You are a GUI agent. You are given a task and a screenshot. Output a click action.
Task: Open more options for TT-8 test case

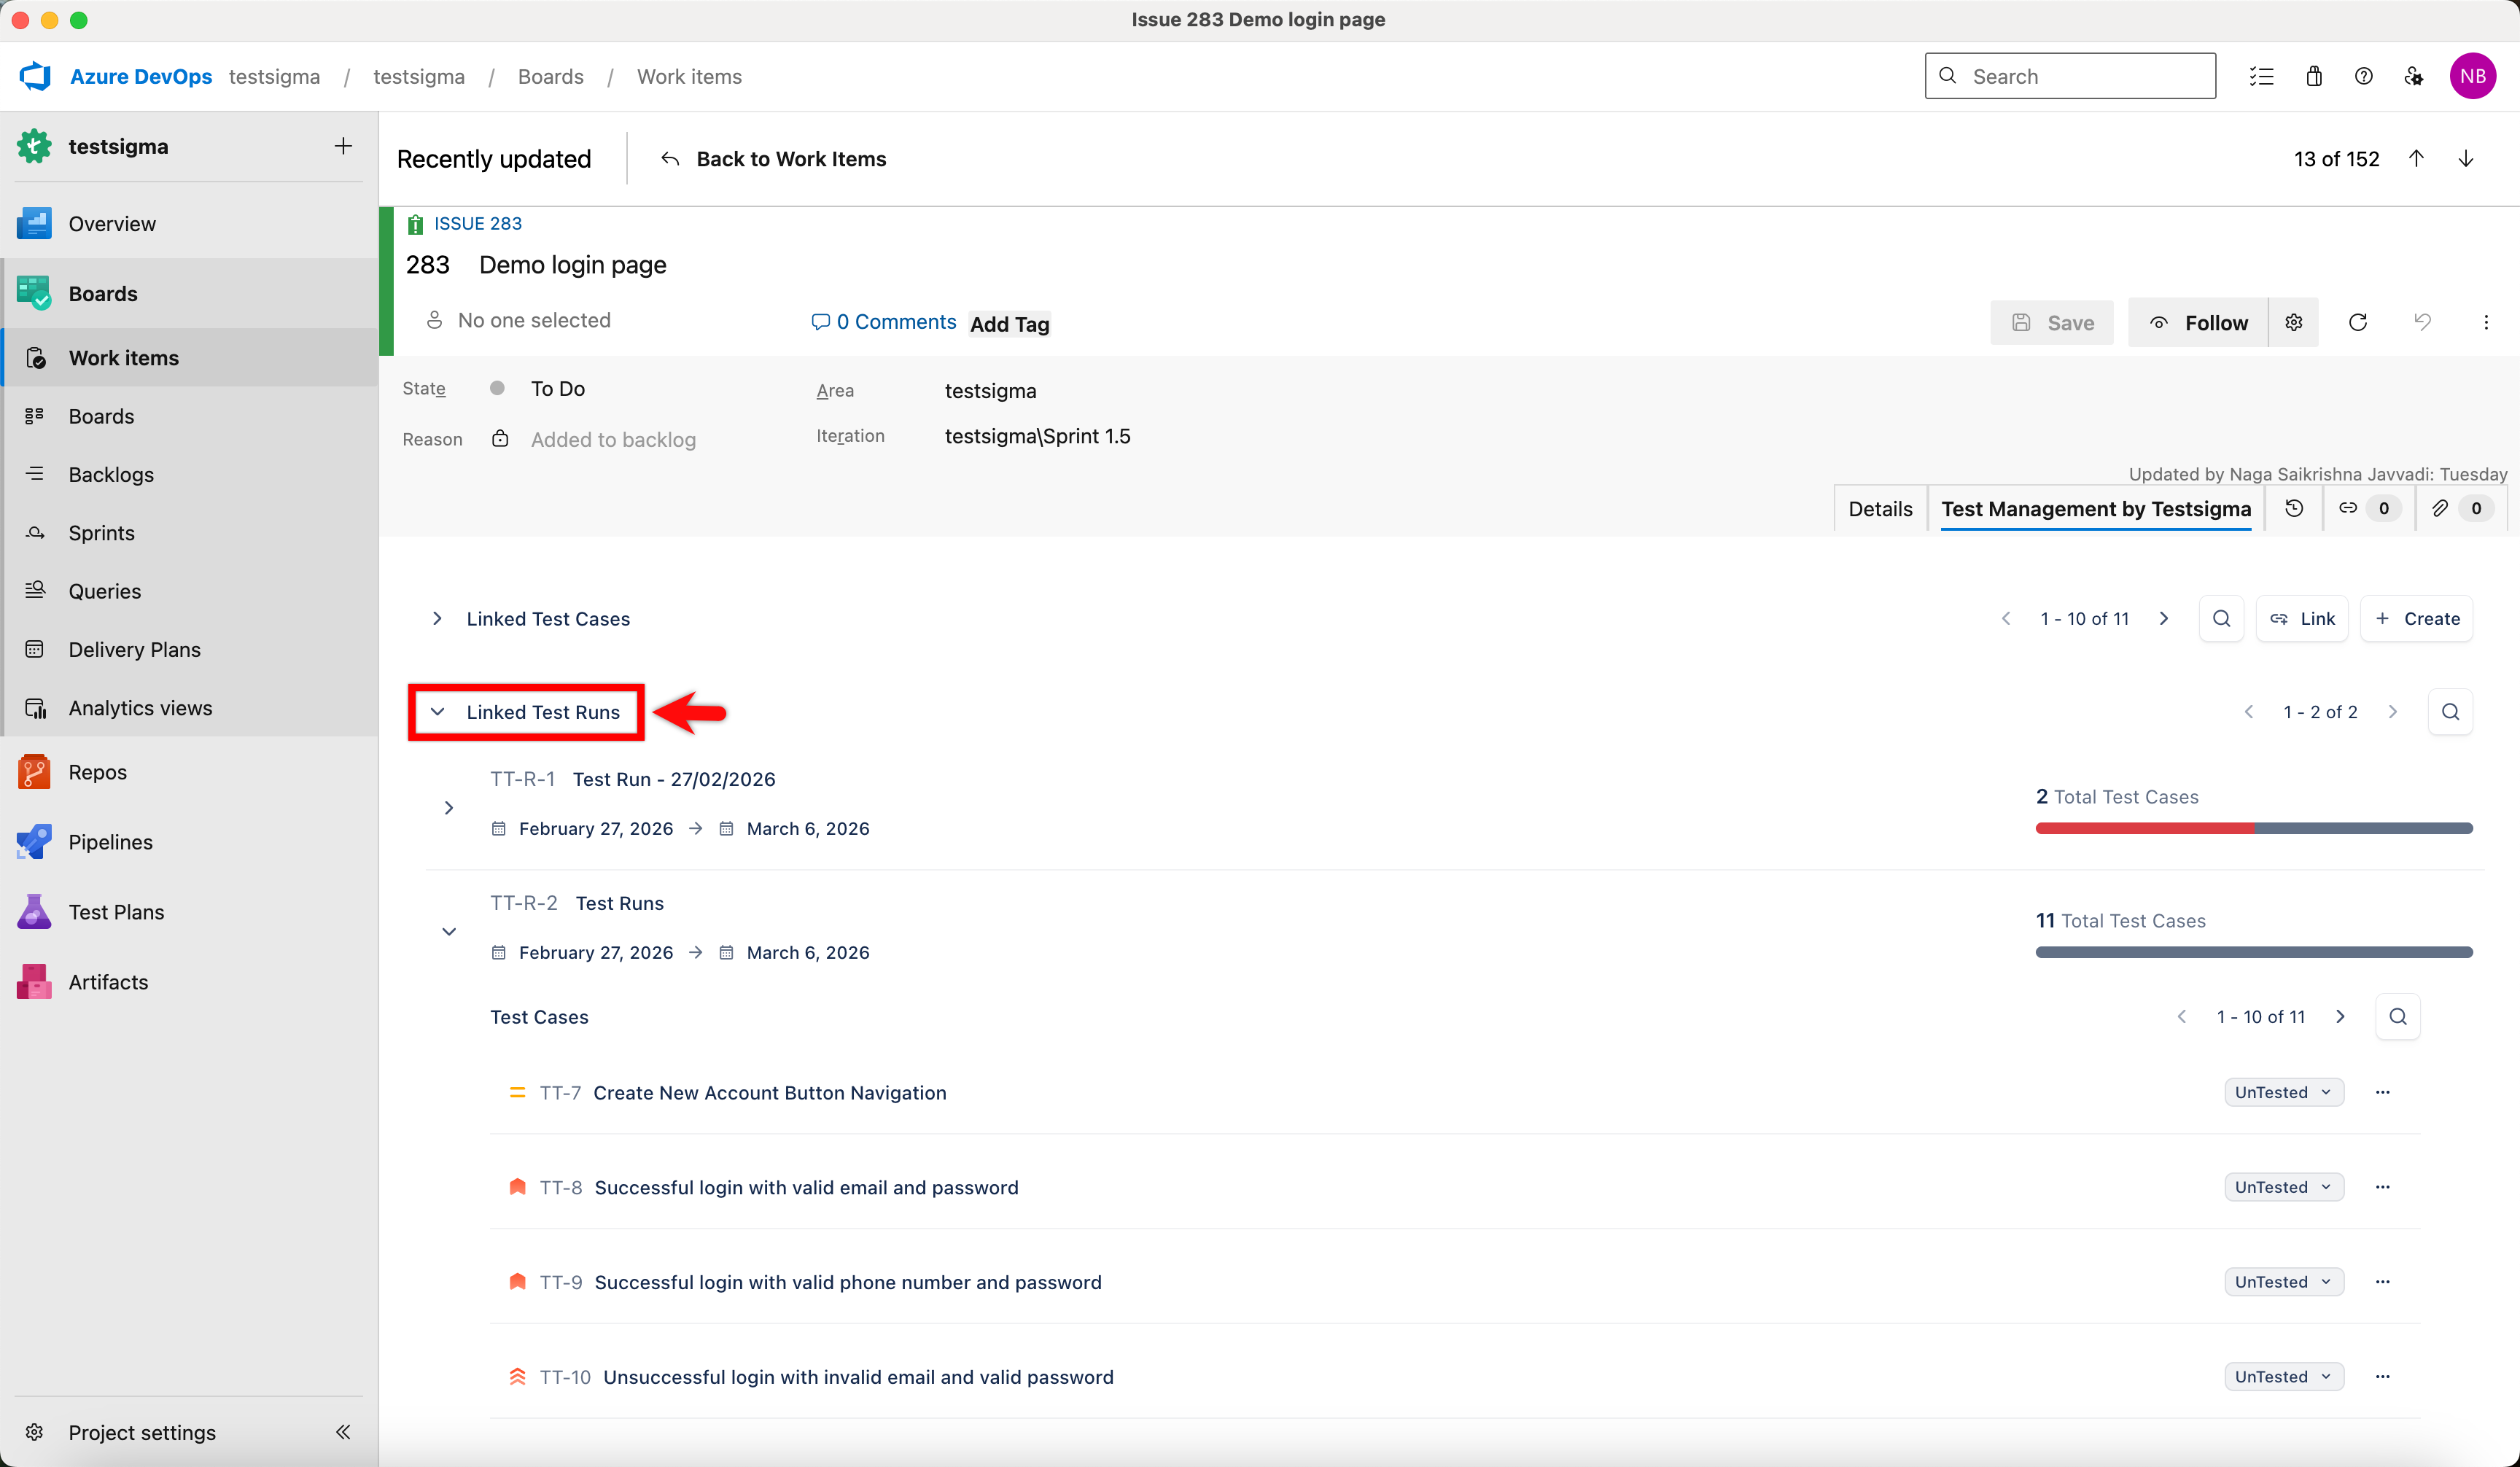pyautogui.click(x=2383, y=1187)
